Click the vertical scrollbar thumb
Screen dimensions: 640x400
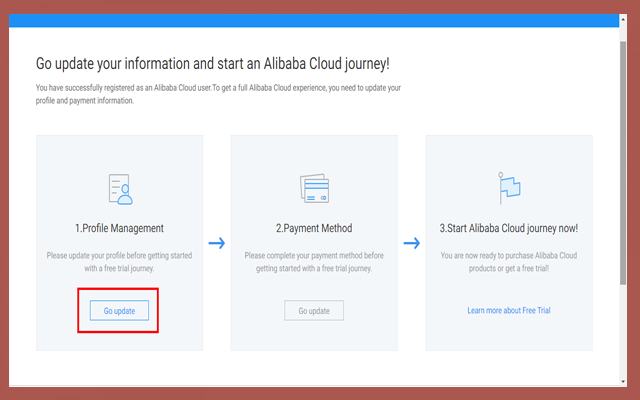click(623, 162)
